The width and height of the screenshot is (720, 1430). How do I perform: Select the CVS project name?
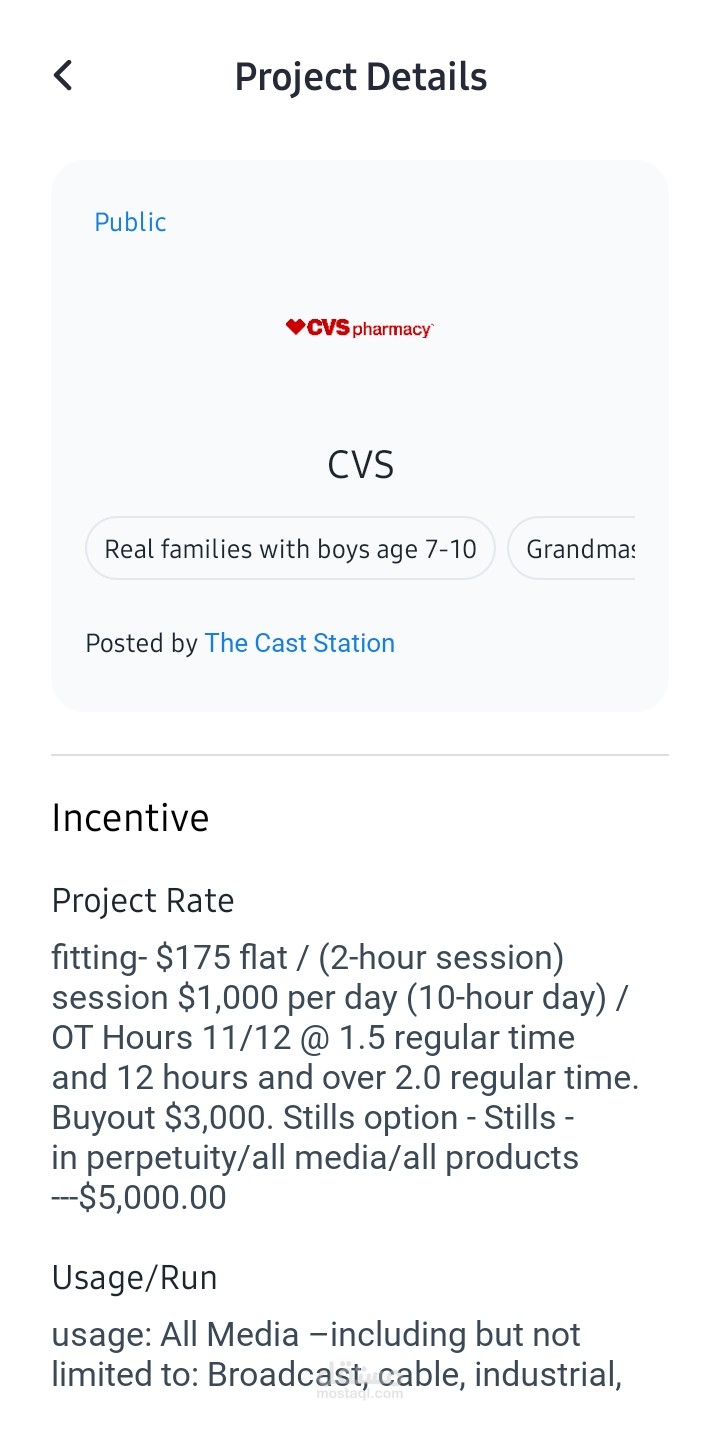tap(360, 465)
